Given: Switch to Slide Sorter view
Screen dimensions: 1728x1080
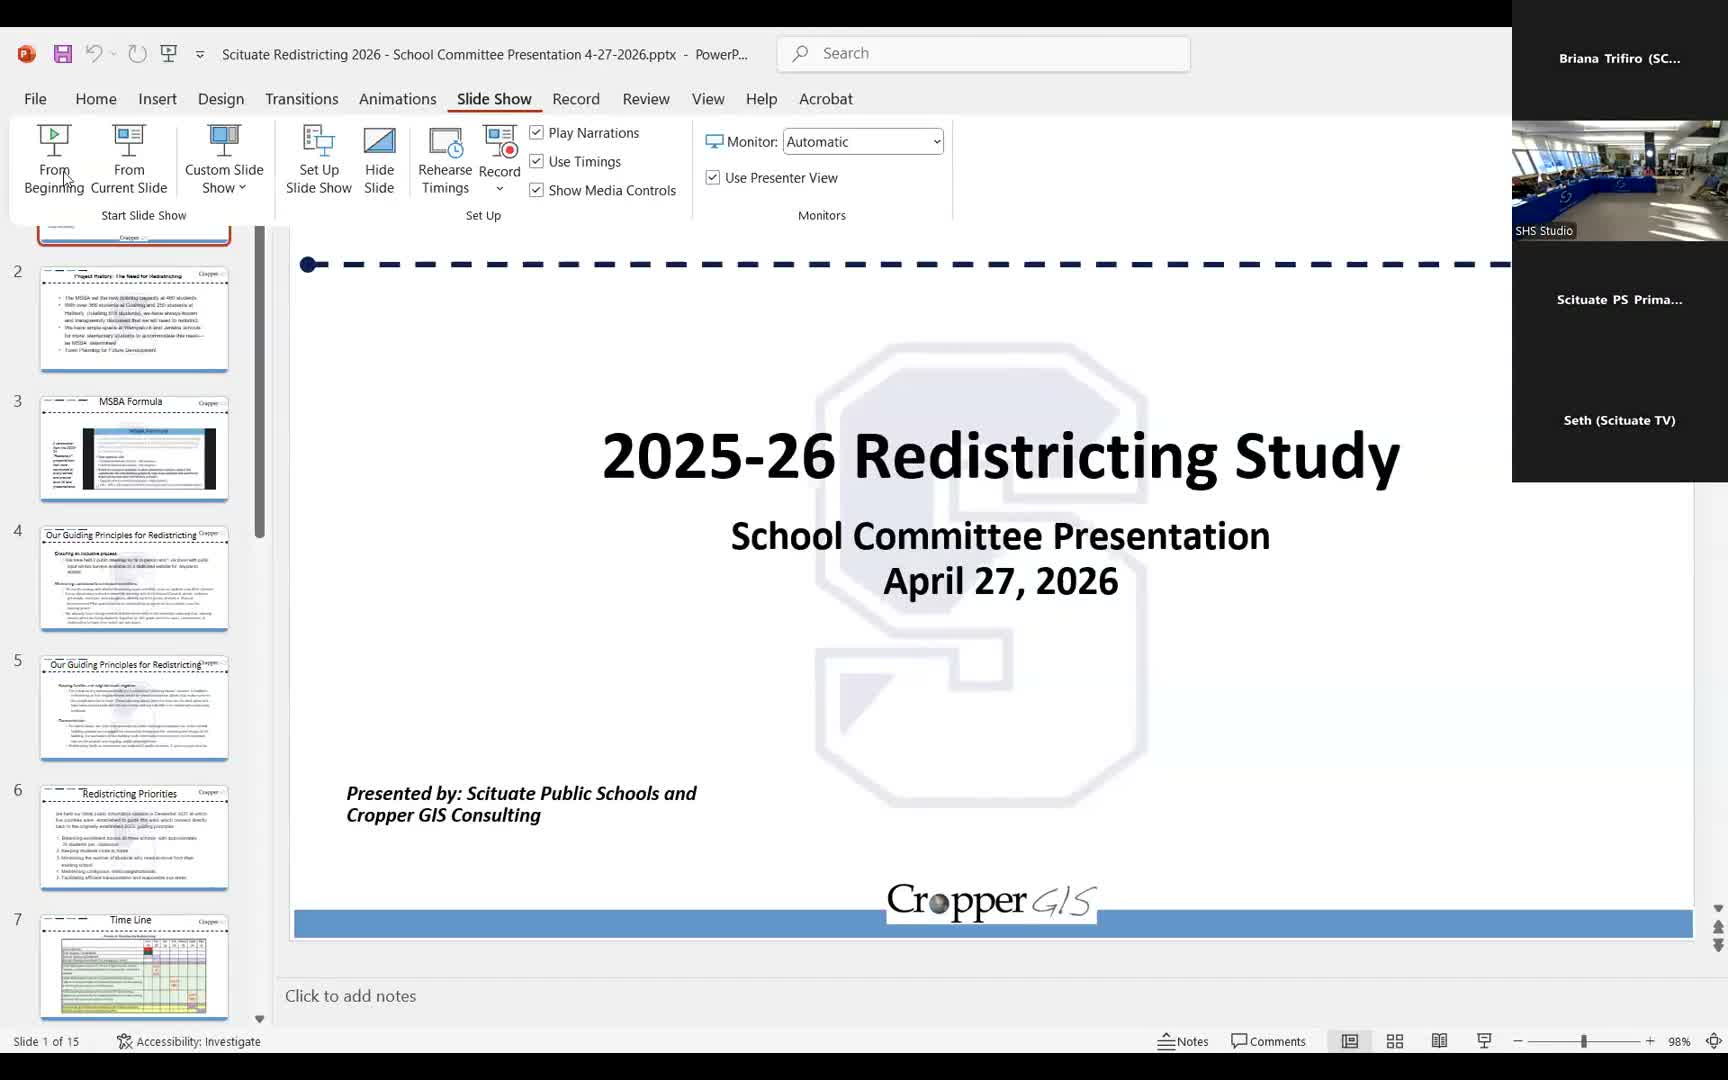Looking at the screenshot, I should pyautogui.click(x=1394, y=1041).
